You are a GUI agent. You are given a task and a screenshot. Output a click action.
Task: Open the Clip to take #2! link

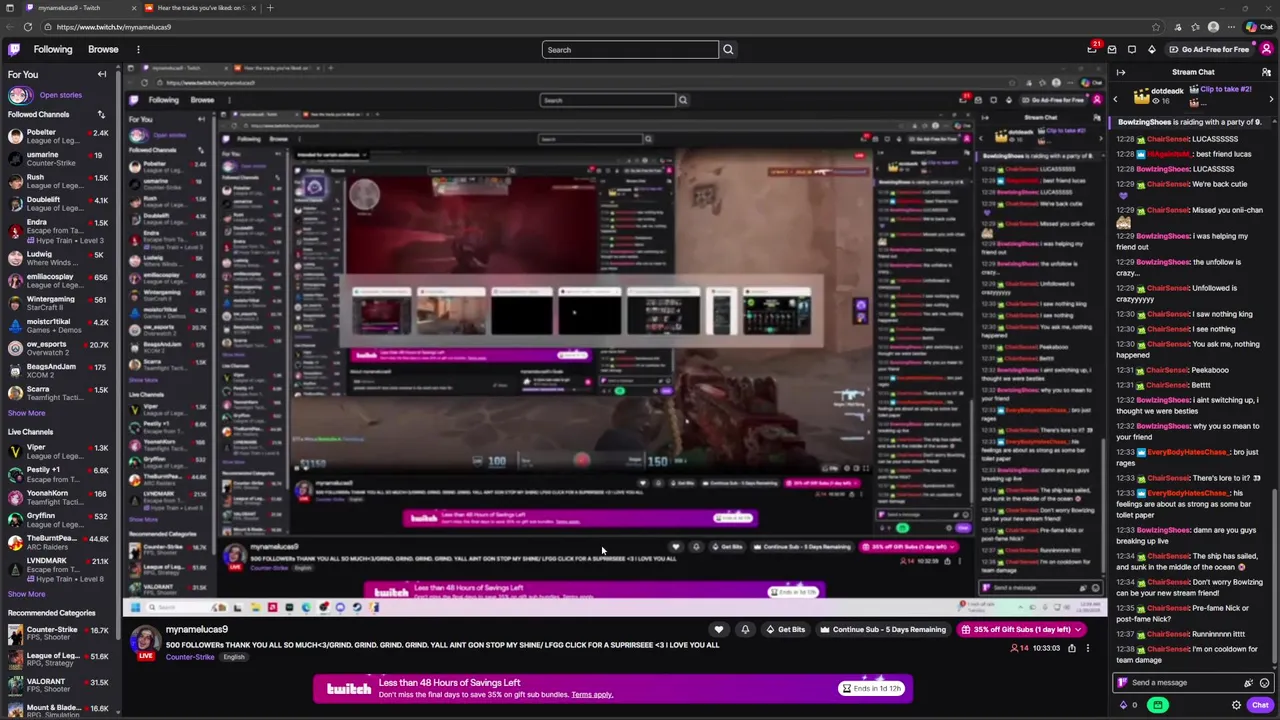coord(1225,89)
